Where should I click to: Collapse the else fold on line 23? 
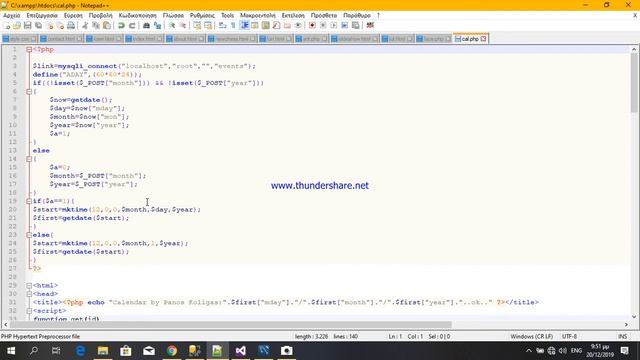point(29,235)
